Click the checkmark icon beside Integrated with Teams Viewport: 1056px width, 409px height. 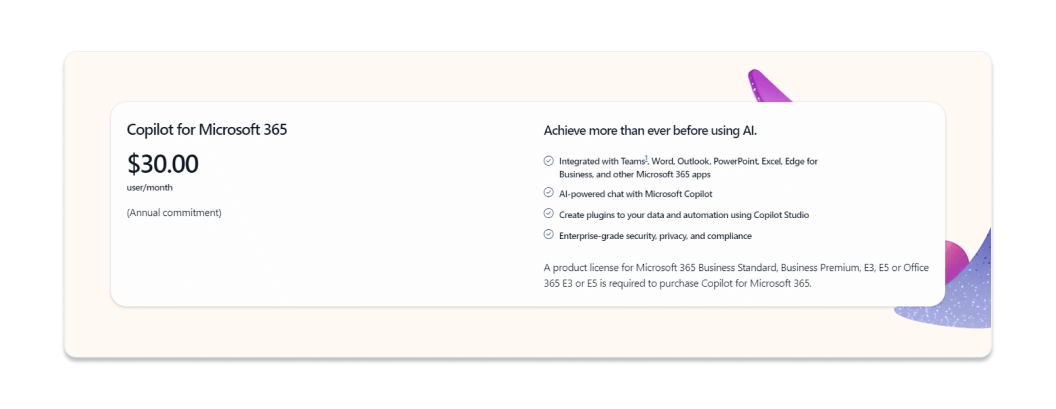548,161
